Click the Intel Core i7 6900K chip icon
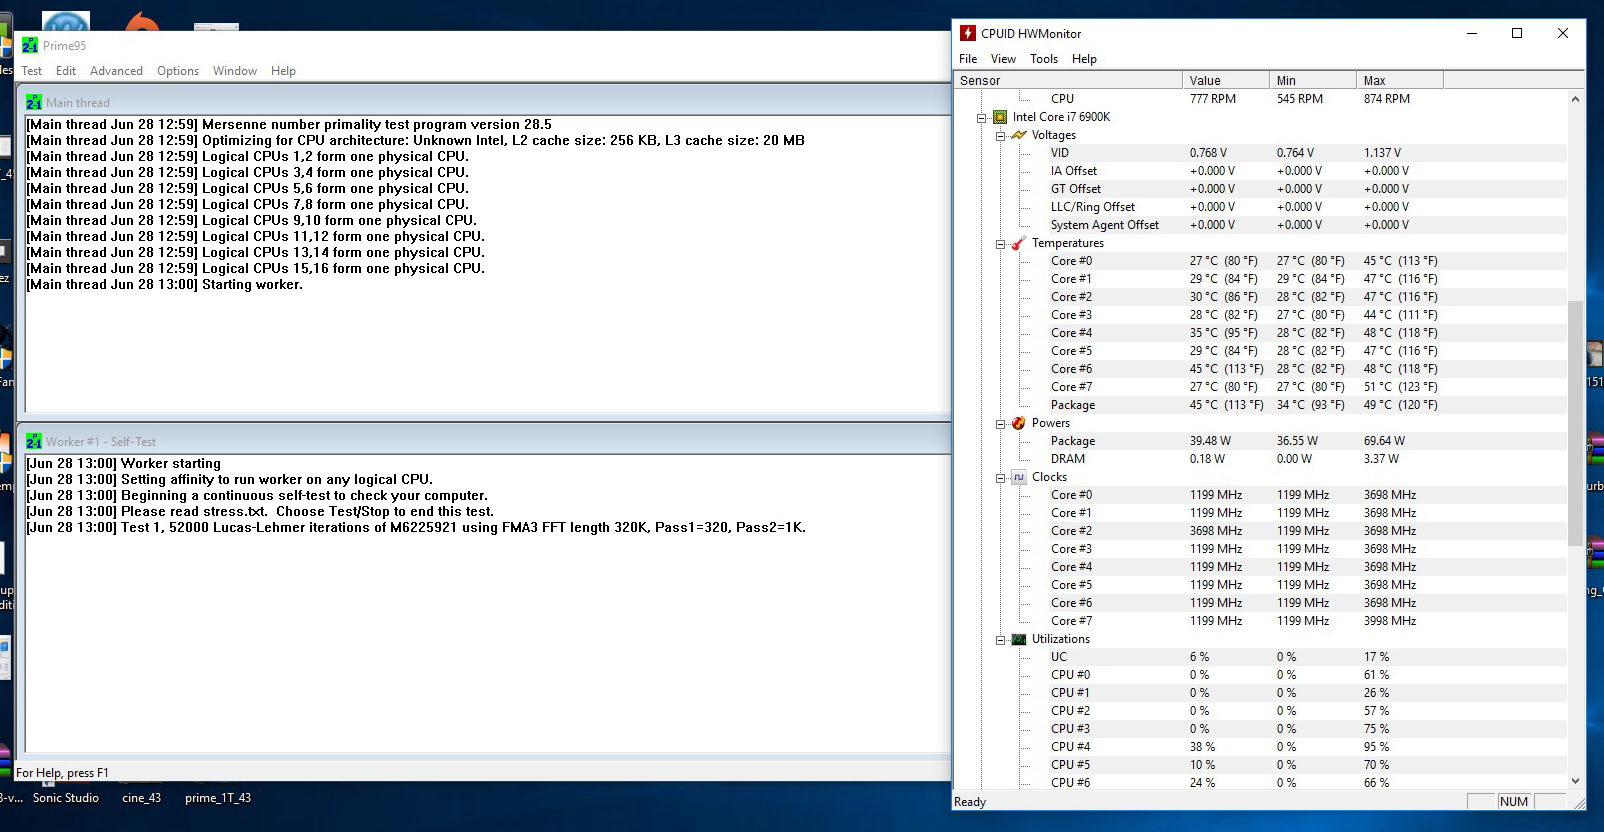 coord(1000,117)
